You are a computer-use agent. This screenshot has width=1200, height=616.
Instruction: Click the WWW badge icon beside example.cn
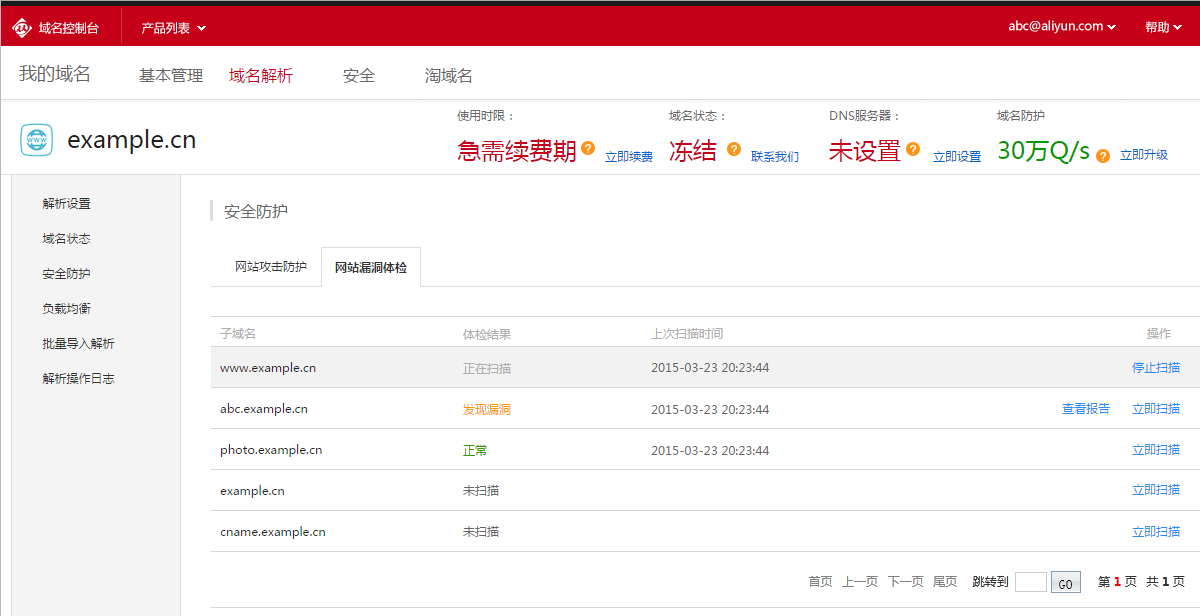[x=35, y=140]
